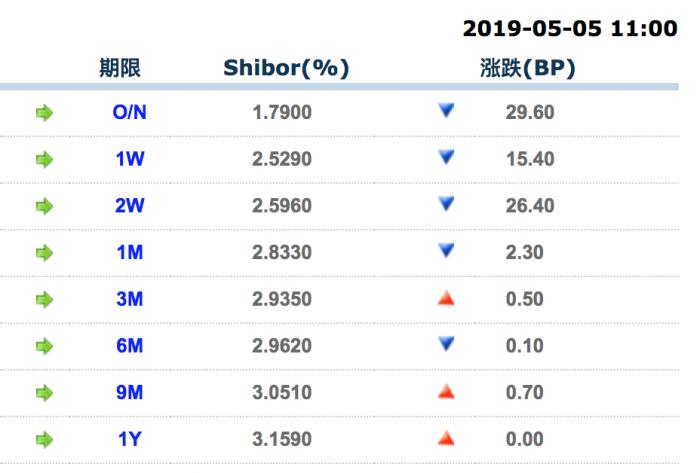This screenshot has height=473, width=700.
Task: Open the 9M term link
Action: pyautogui.click(x=129, y=392)
